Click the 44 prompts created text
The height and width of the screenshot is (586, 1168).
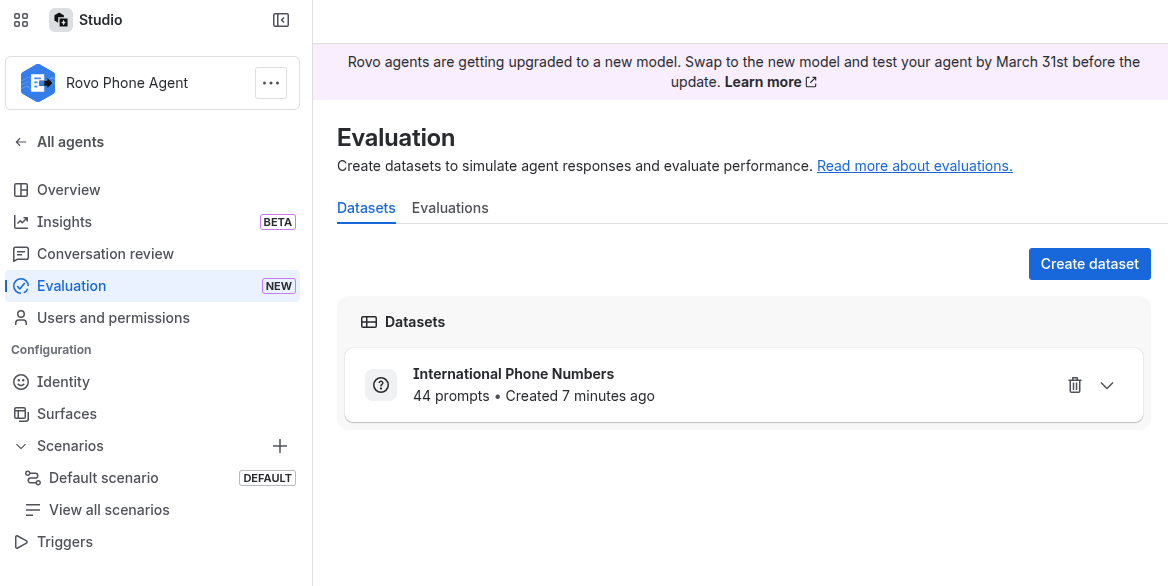pyautogui.click(x=533, y=396)
